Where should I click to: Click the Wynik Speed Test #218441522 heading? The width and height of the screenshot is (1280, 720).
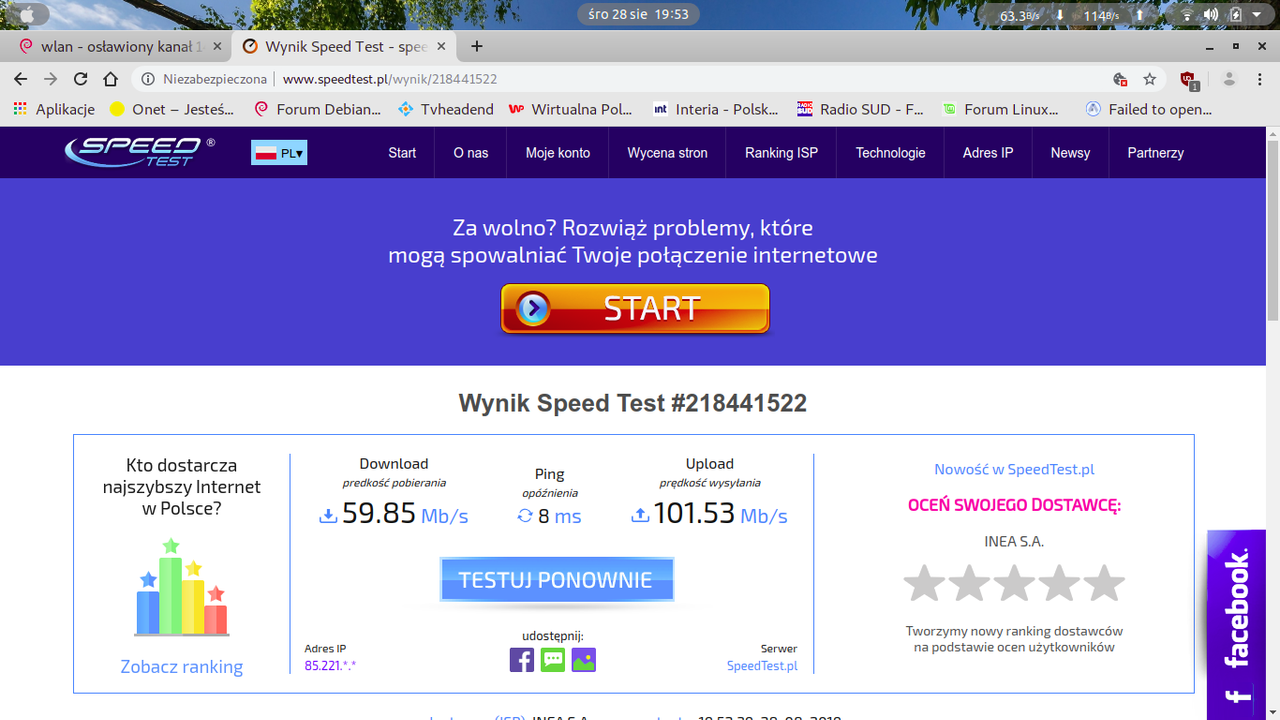coord(633,403)
